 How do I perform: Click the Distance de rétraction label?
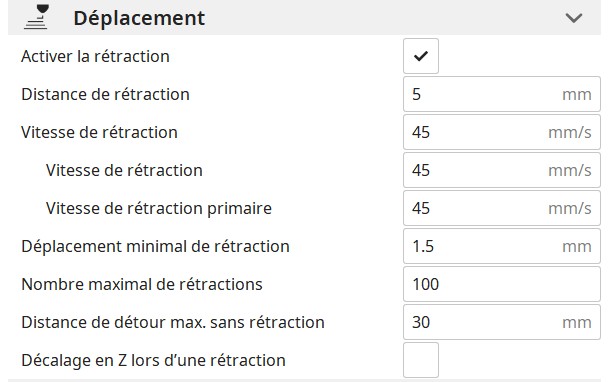(106, 94)
